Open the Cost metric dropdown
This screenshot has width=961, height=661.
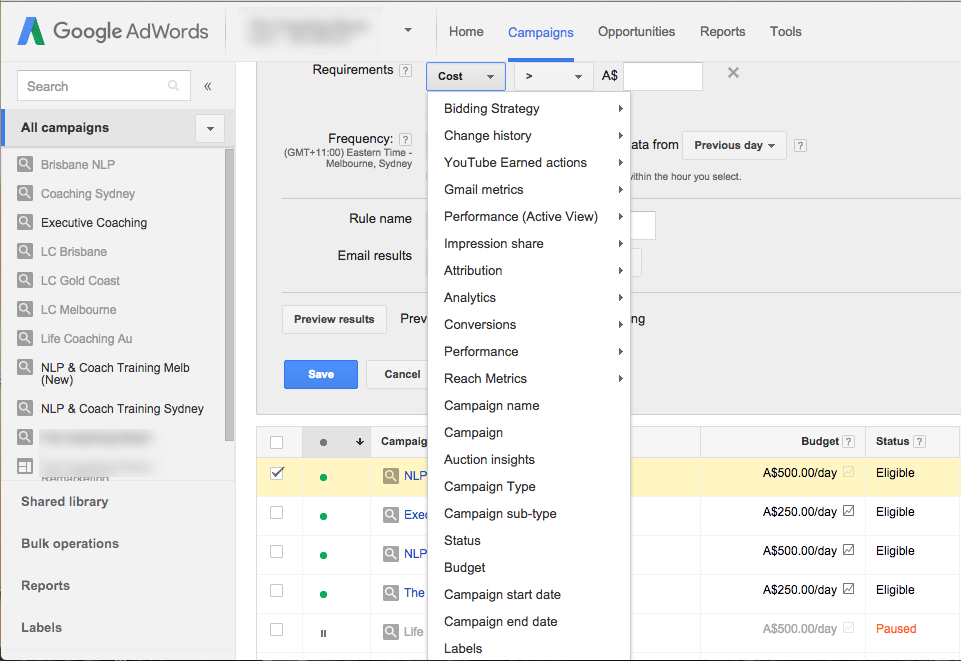point(466,77)
